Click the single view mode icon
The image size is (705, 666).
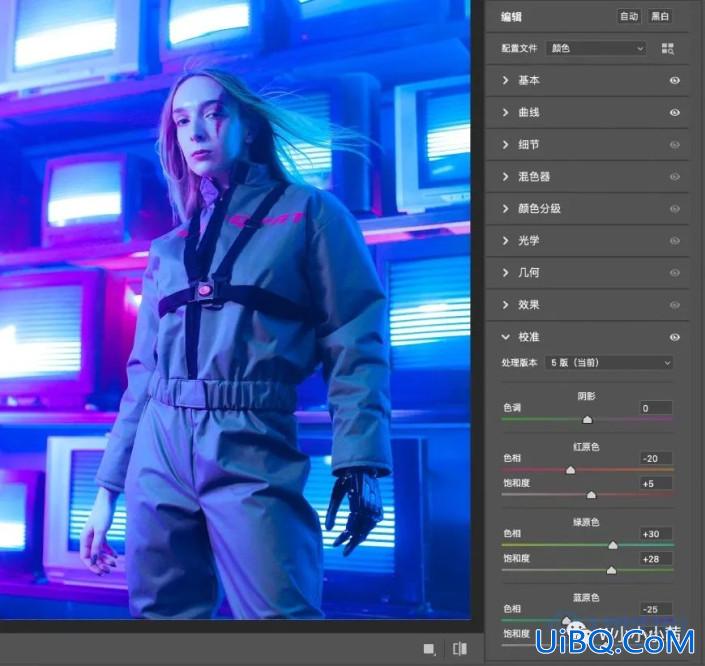(429, 649)
